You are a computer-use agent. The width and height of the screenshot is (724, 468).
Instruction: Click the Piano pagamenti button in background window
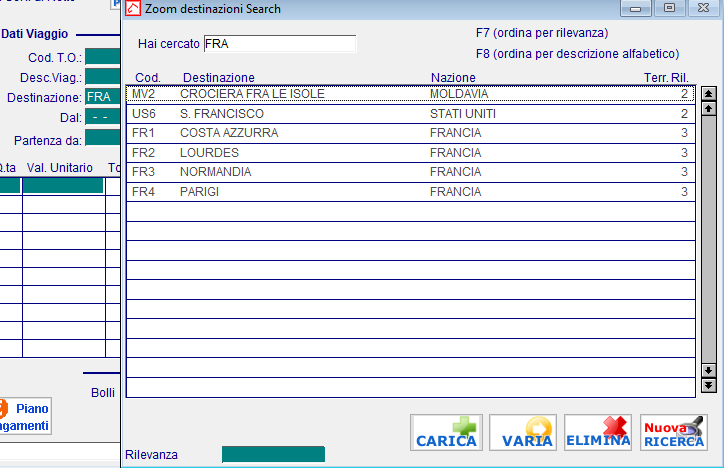24,416
